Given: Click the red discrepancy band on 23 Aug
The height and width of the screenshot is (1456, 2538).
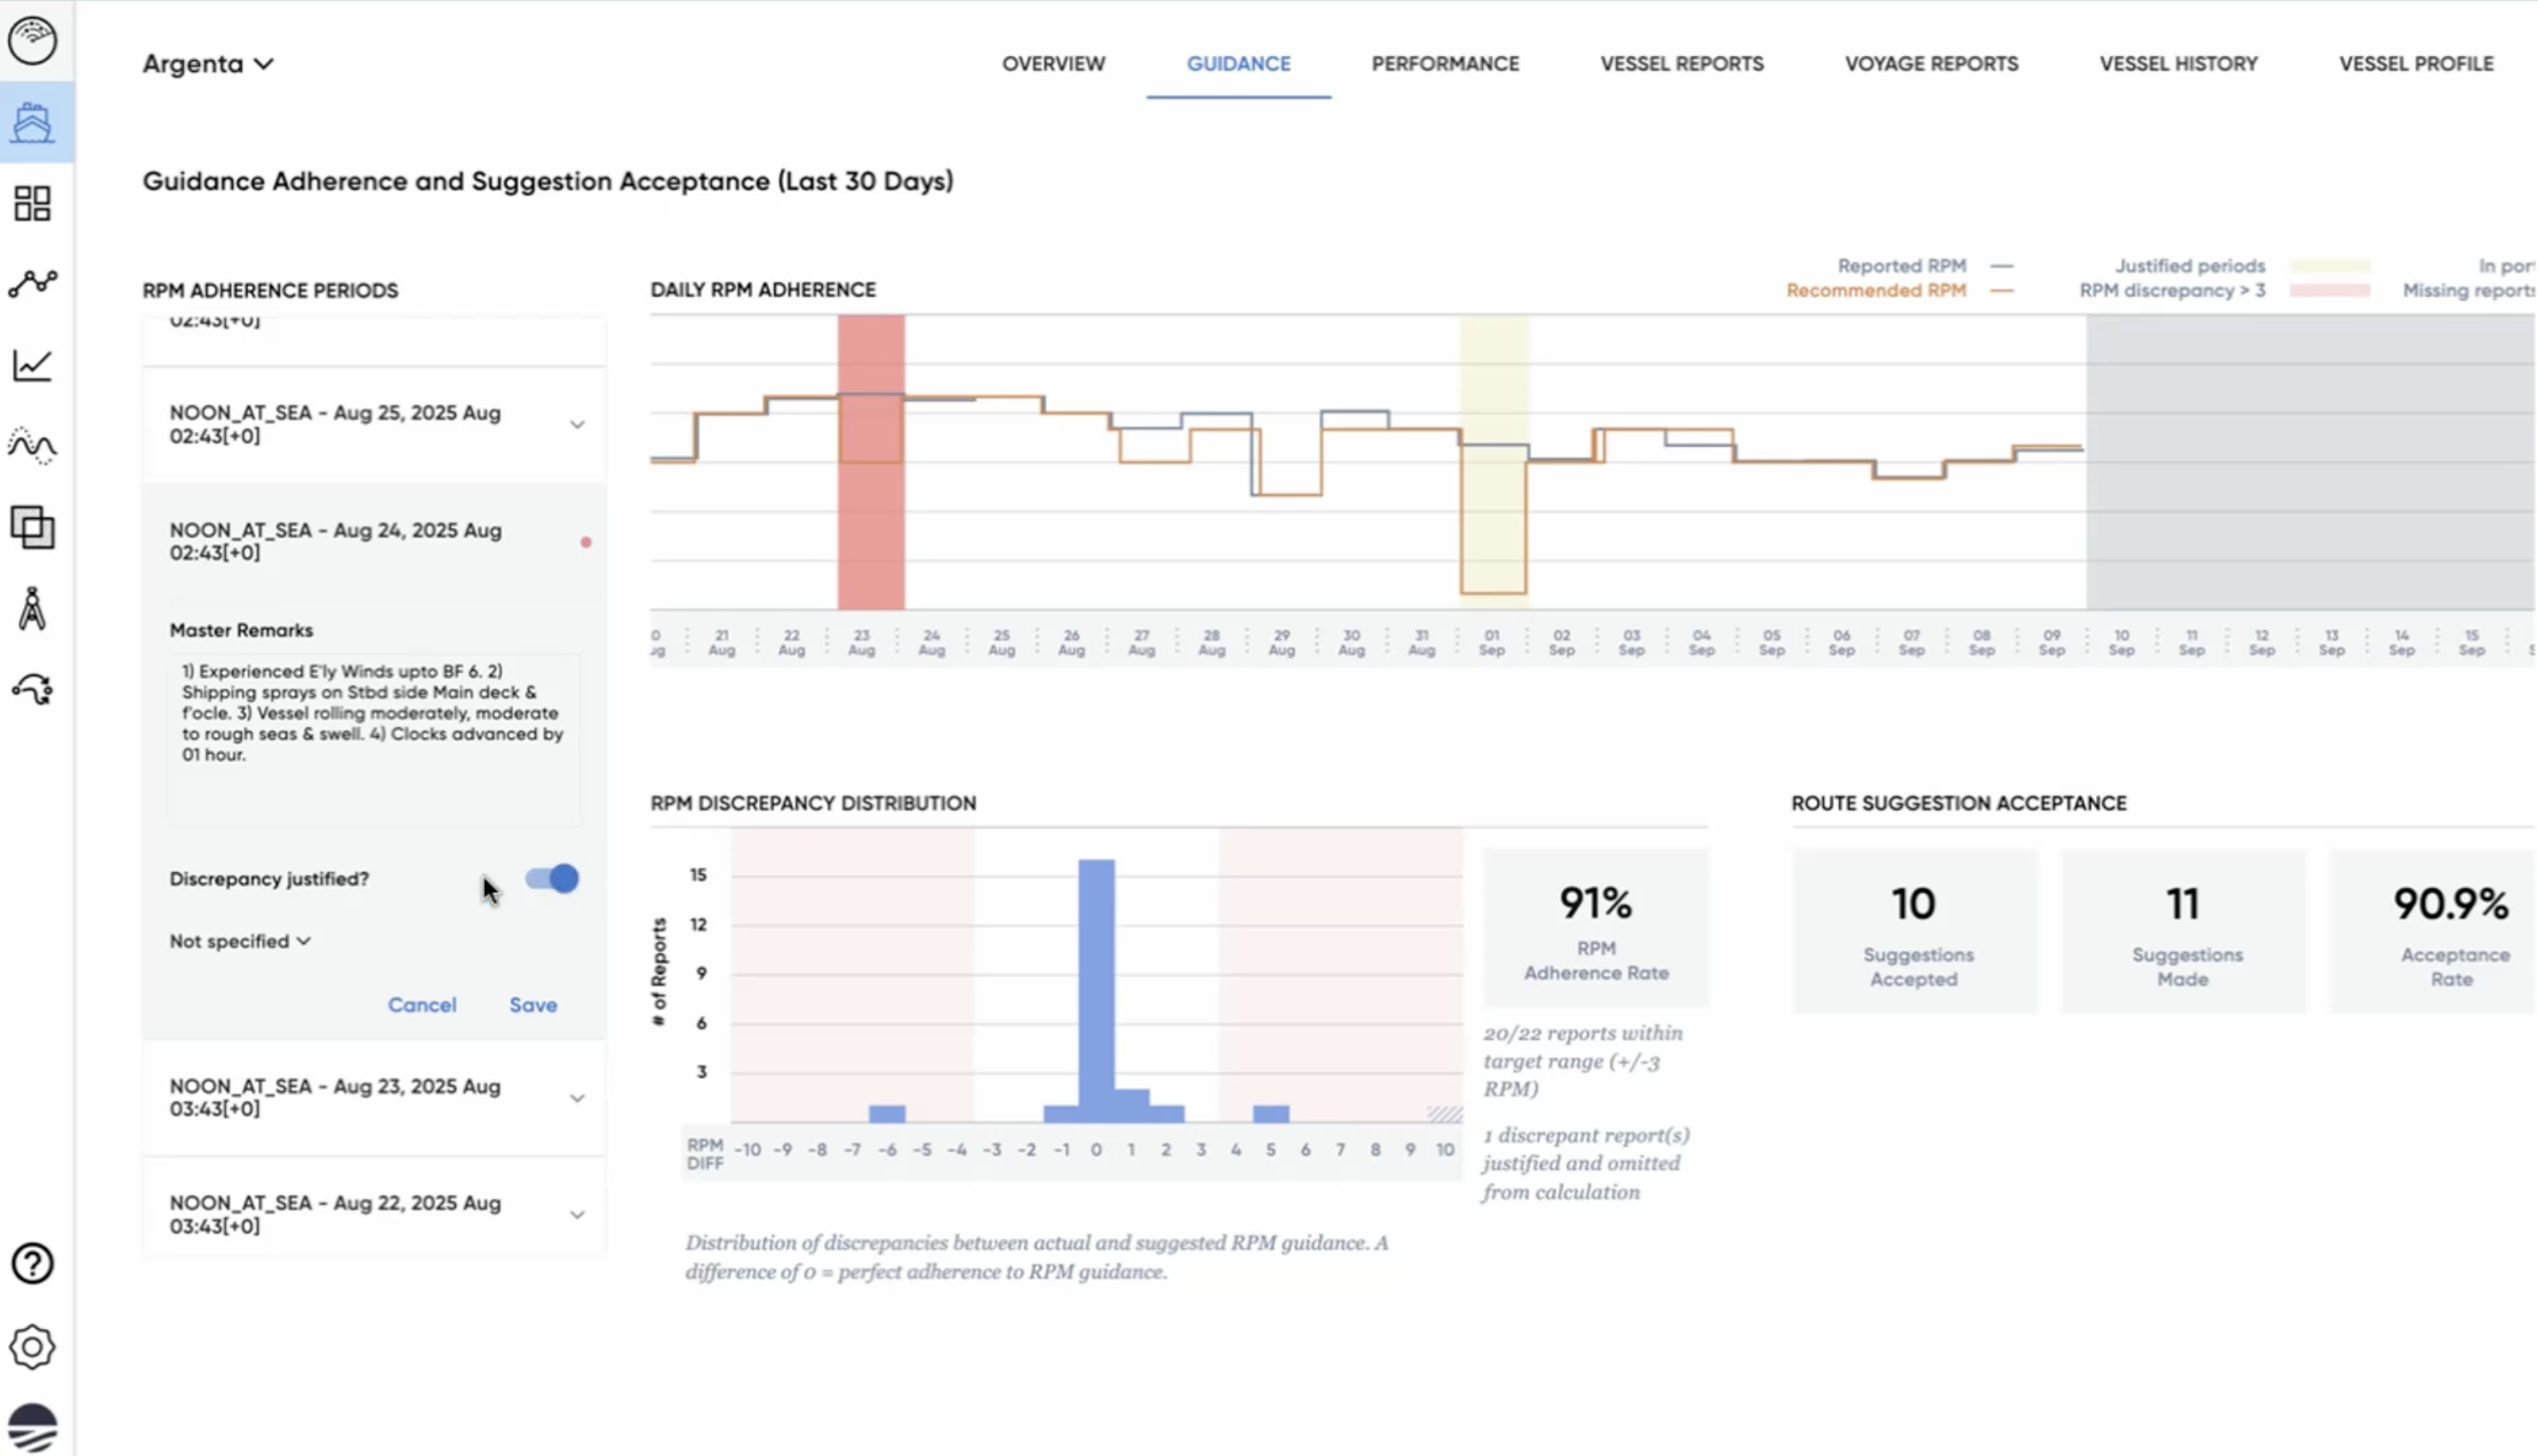Looking at the screenshot, I should (871, 462).
